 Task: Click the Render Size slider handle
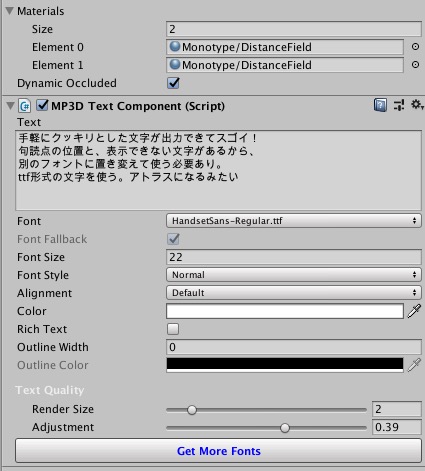[192, 410]
